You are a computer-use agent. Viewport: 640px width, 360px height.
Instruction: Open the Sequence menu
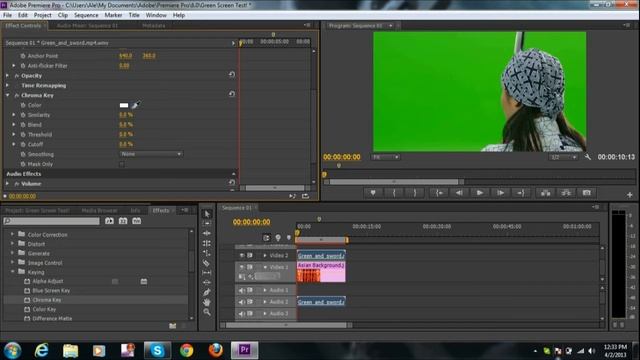[x=86, y=15]
